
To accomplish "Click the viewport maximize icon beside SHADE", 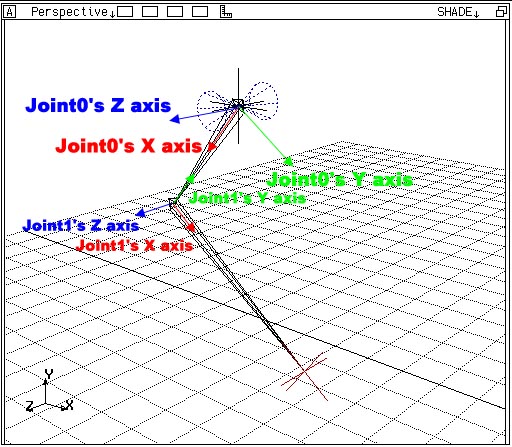I will click(x=501, y=12).
